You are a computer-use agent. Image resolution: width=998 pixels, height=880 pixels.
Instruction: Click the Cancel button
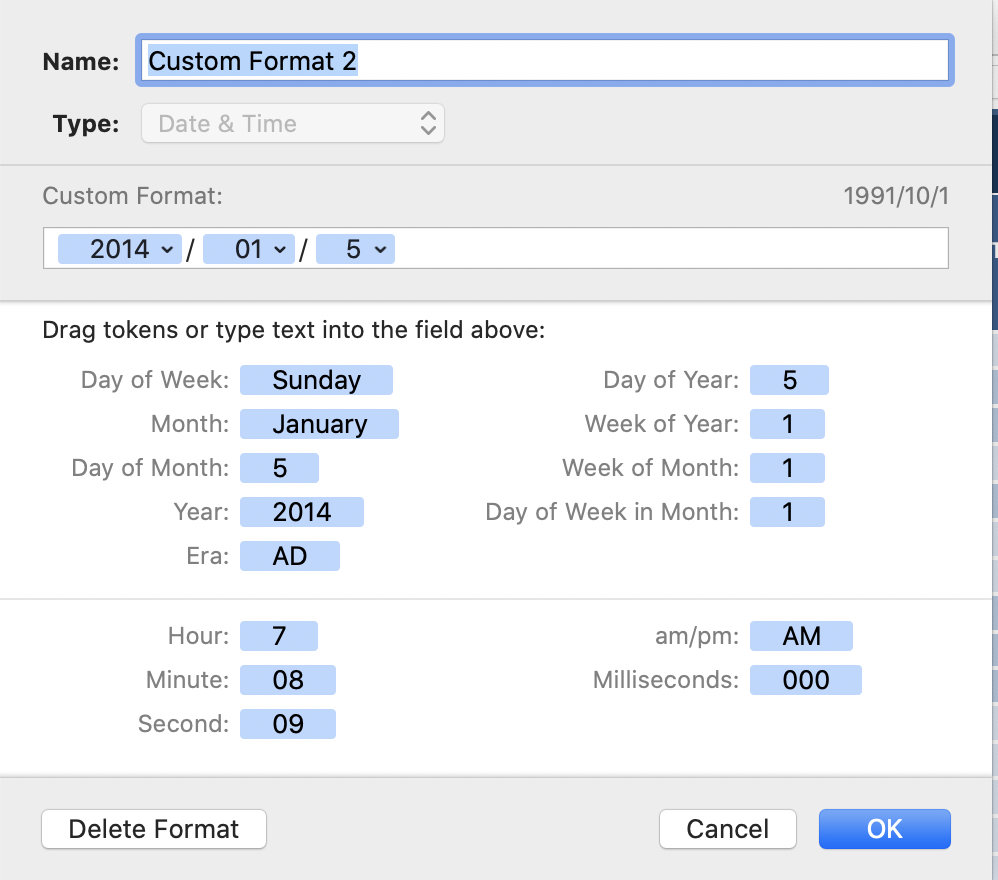(x=727, y=829)
